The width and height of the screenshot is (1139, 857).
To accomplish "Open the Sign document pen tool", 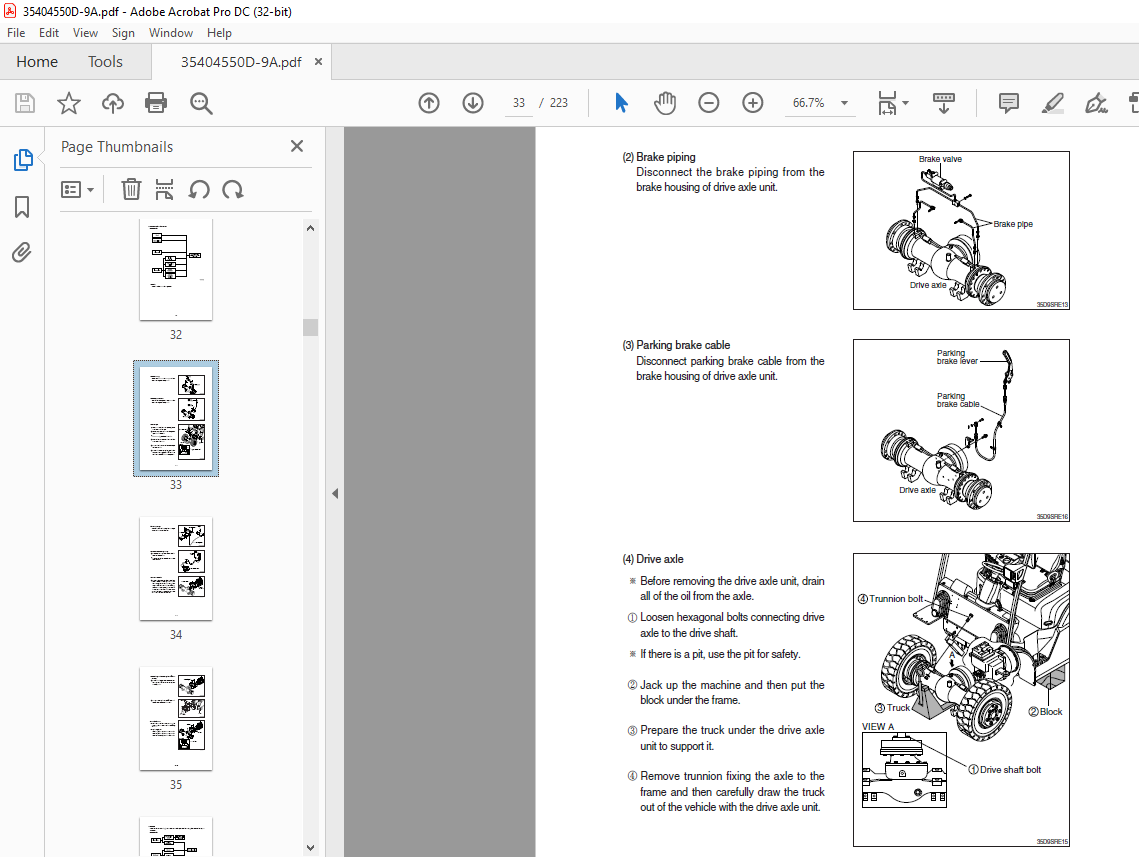I will point(1096,103).
